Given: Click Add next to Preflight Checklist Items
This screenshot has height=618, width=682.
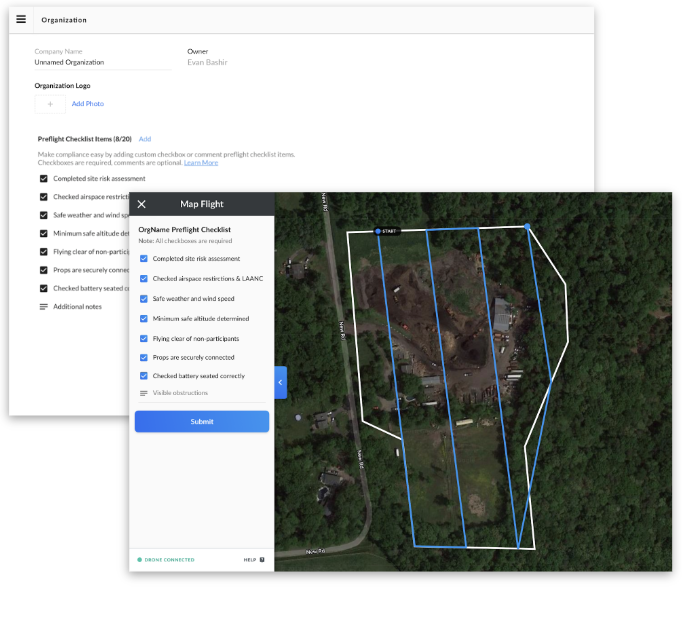Looking at the screenshot, I should (x=145, y=139).
